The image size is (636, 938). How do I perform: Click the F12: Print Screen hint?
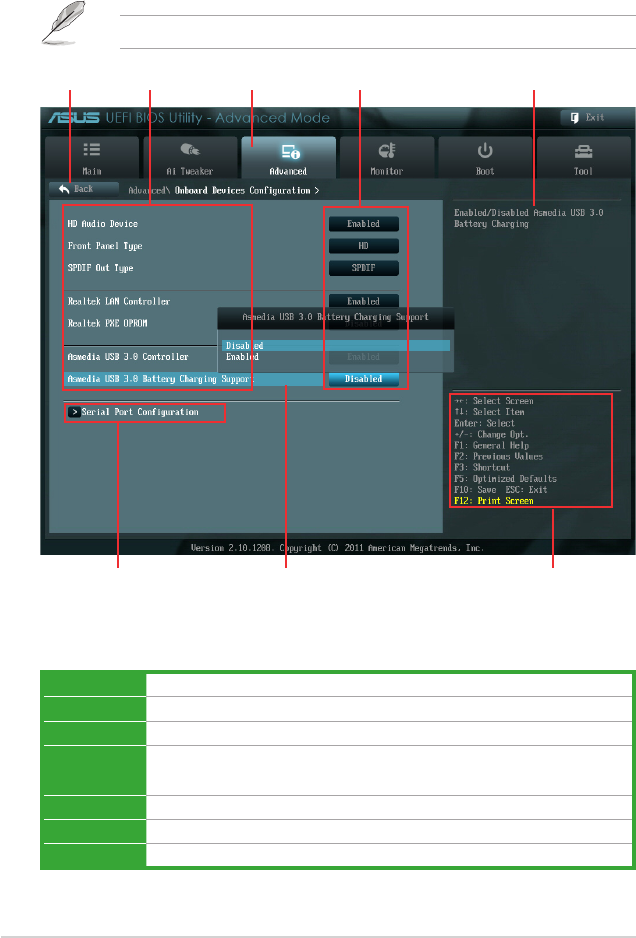coord(494,501)
